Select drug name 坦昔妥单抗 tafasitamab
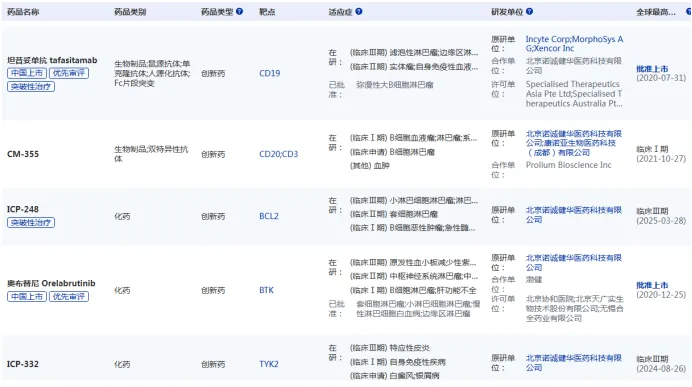Image resolution: width=692 pixels, height=387 pixels. coord(52,60)
